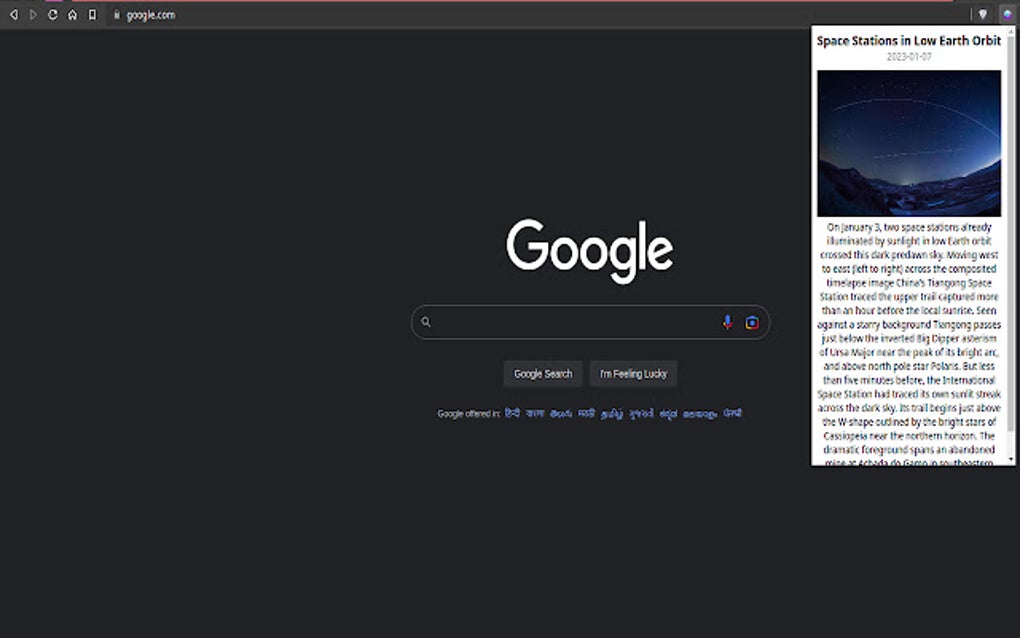Click the magnifying glass in the search box
Screen dimensions: 1020x638
pos(425,322)
